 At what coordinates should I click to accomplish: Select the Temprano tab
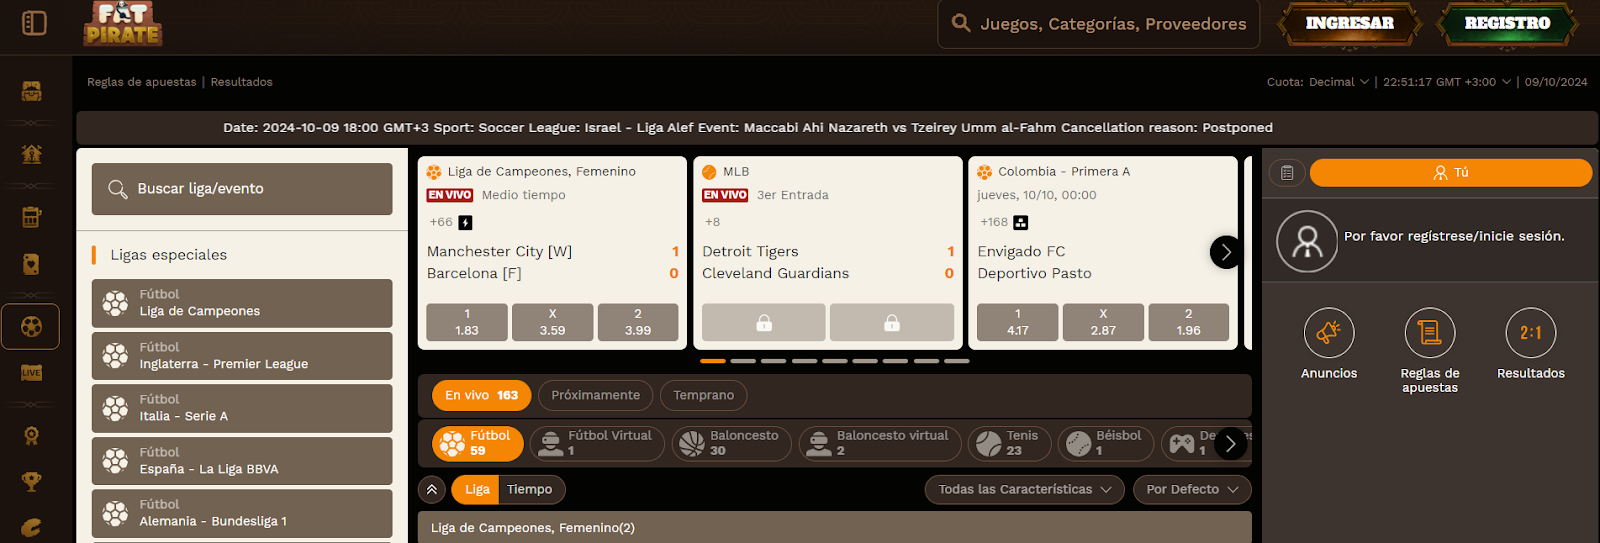(x=703, y=395)
